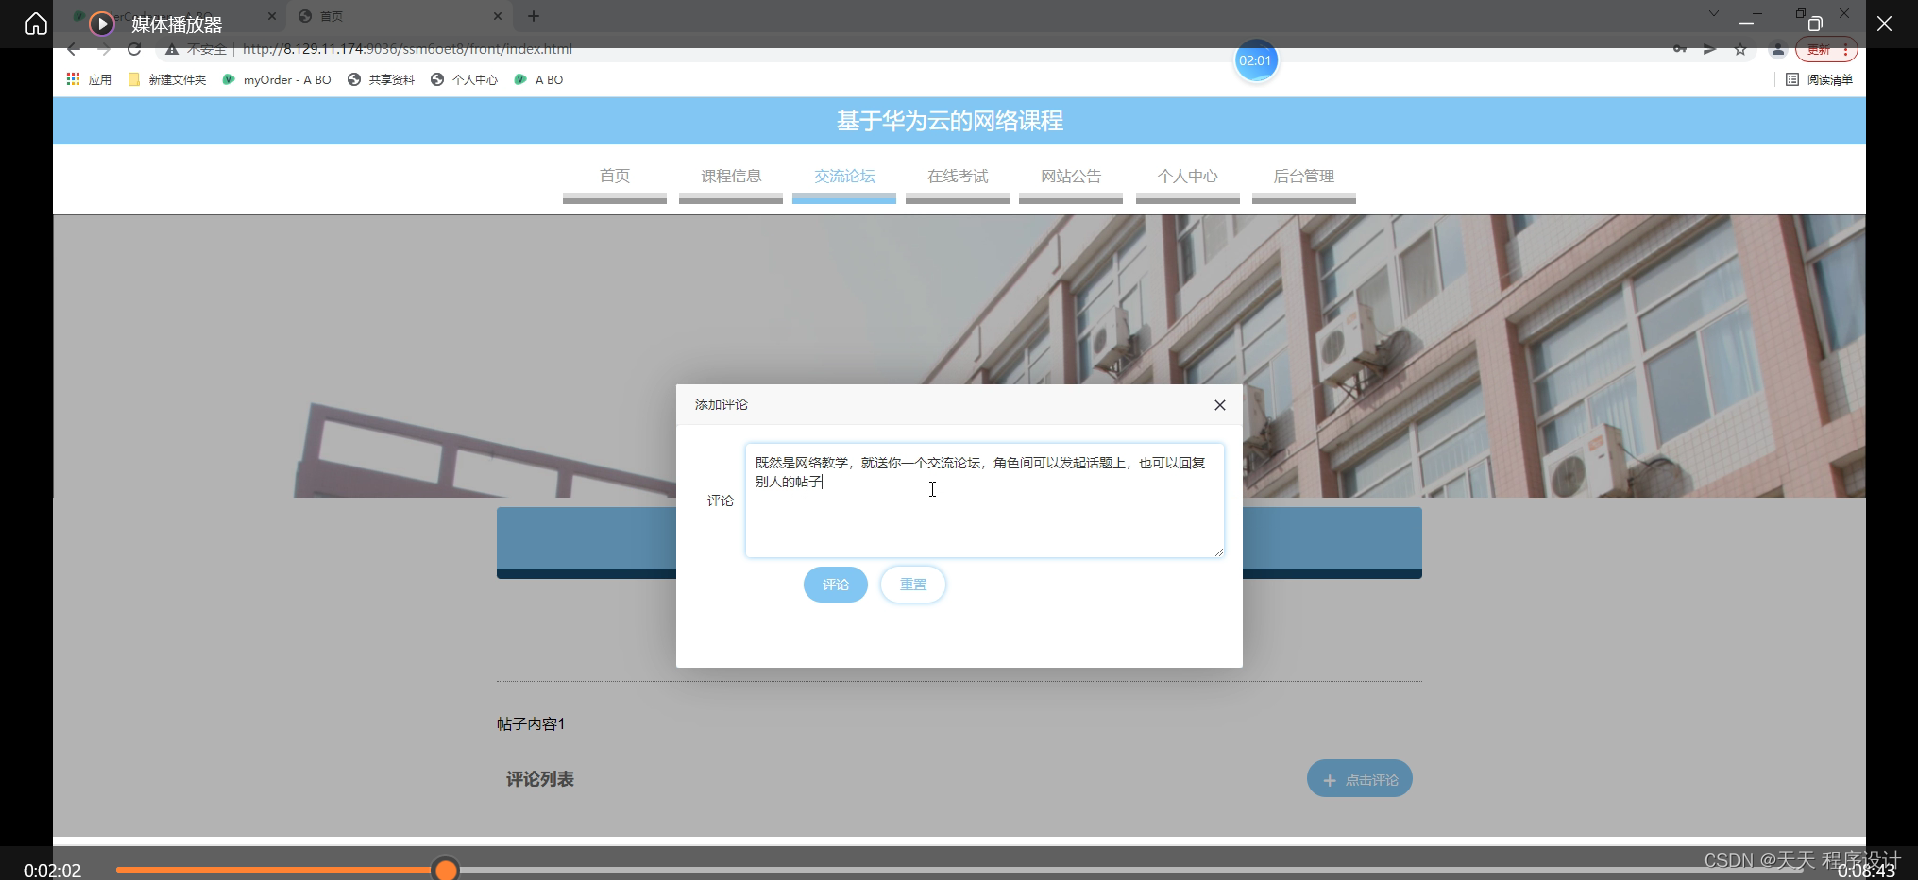The width and height of the screenshot is (1918, 880).
Task: Open 在线考试 navigation item
Action: tap(958, 176)
